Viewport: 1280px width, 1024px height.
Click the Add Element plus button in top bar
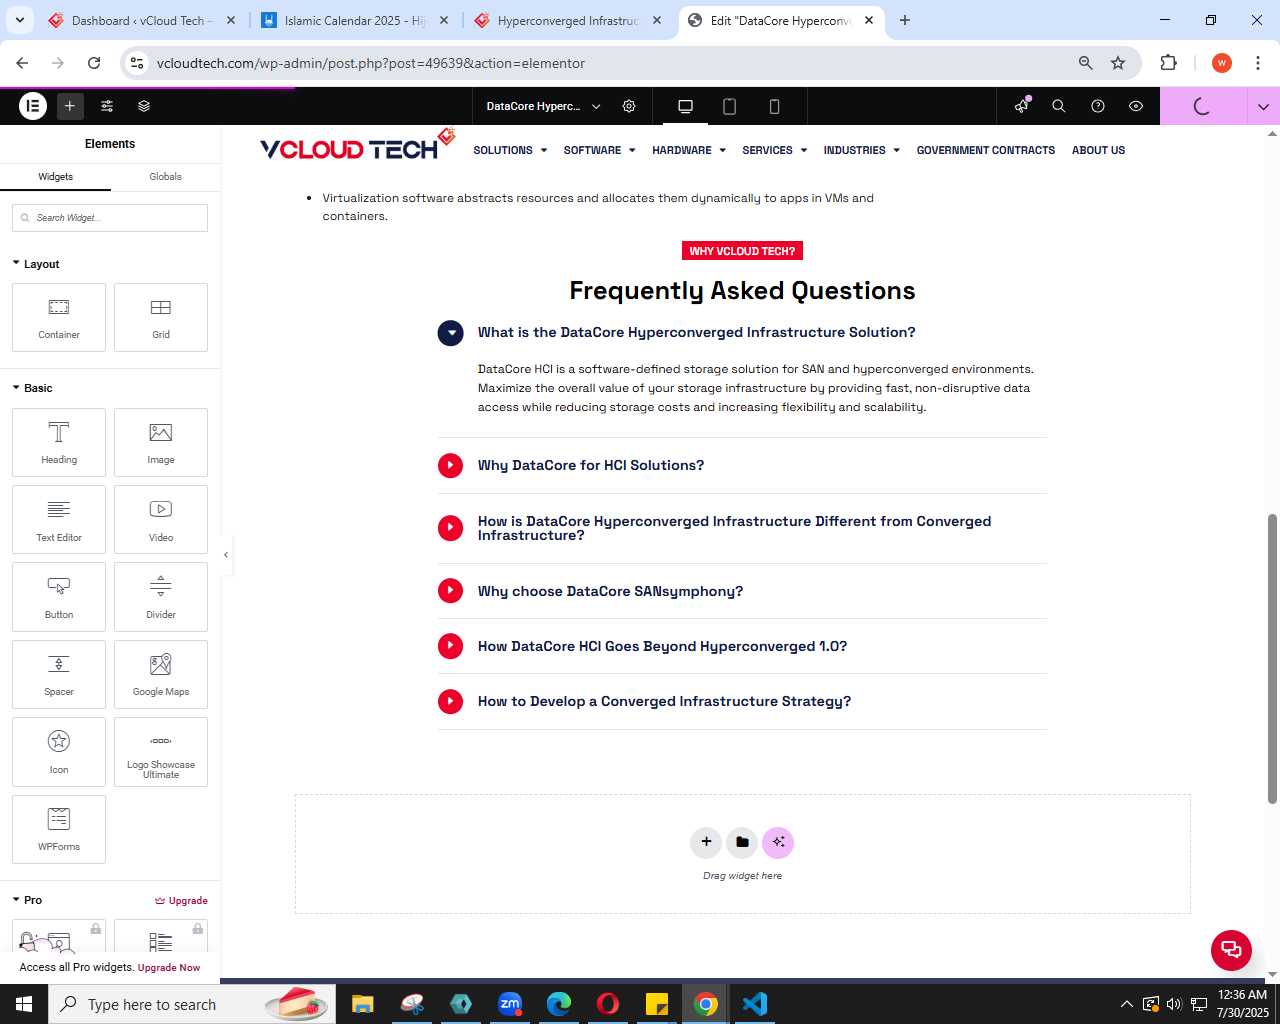coord(70,106)
